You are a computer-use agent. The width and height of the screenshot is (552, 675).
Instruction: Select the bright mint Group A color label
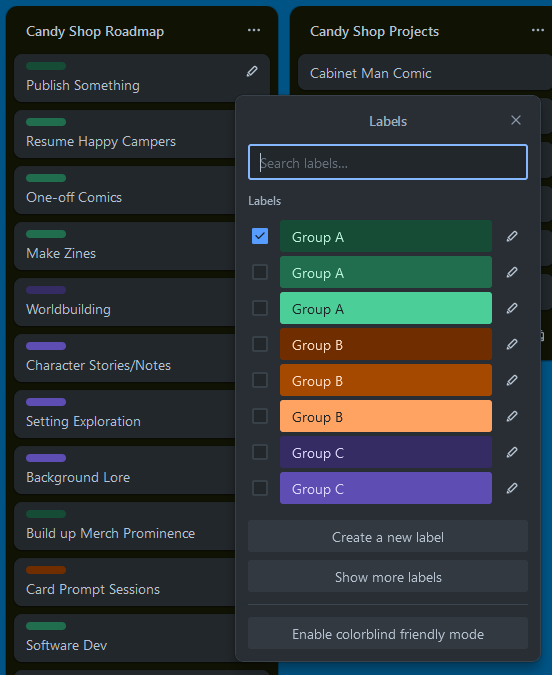[386, 308]
